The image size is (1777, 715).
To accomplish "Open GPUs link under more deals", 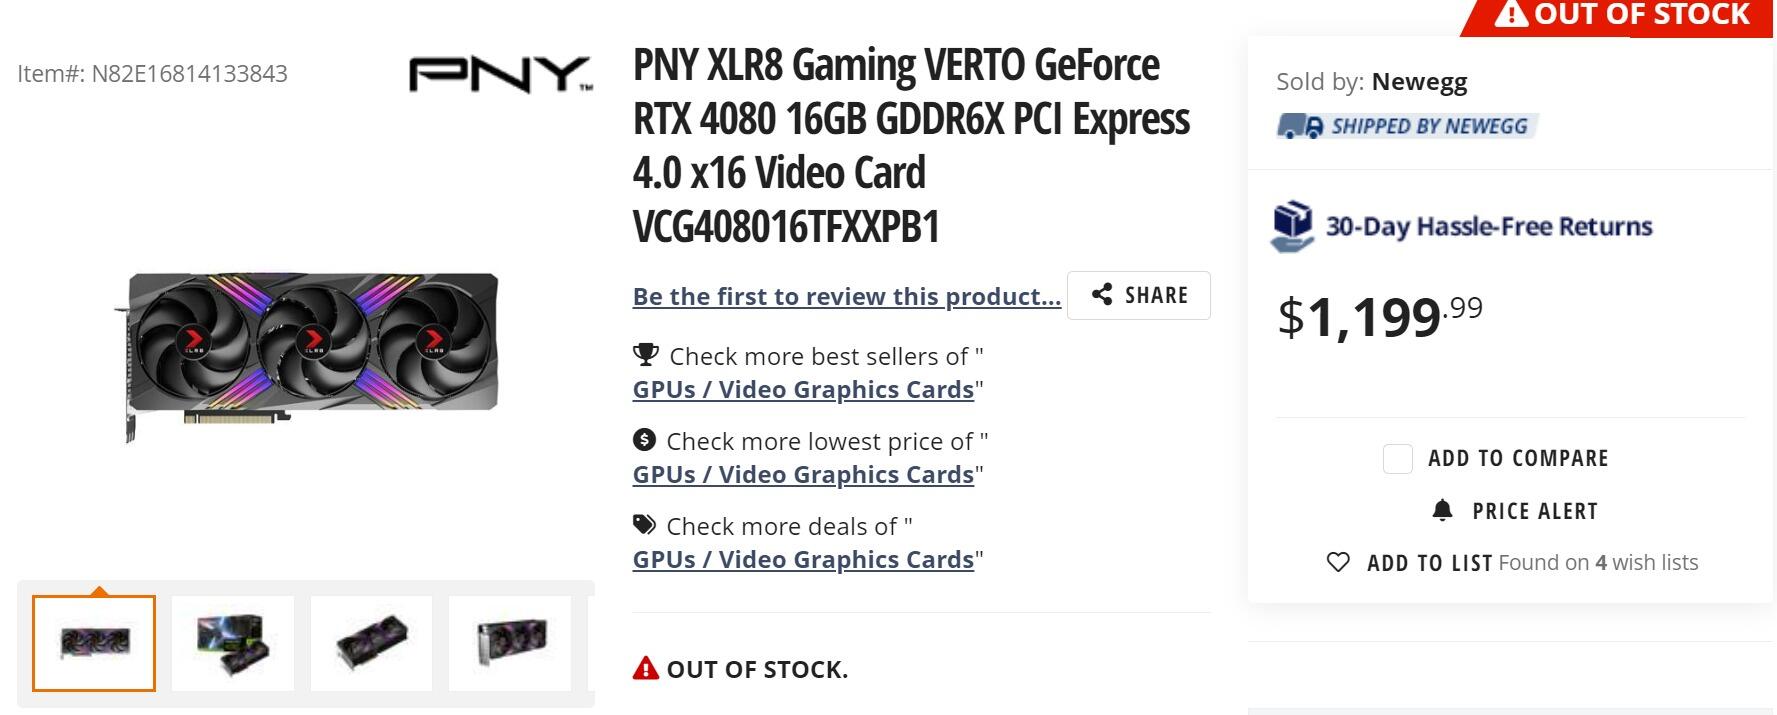I will tap(803, 560).
